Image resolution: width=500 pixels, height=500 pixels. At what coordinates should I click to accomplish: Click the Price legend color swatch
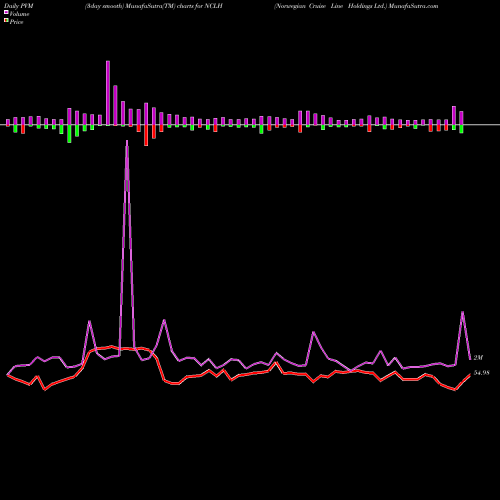point(6,21)
